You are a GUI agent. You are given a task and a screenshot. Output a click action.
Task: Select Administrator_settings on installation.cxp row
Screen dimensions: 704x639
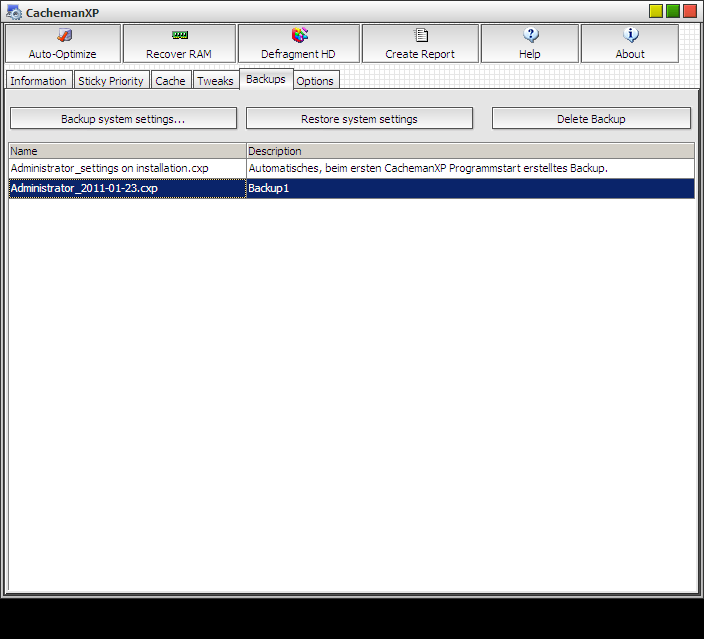(x=352, y=168)
